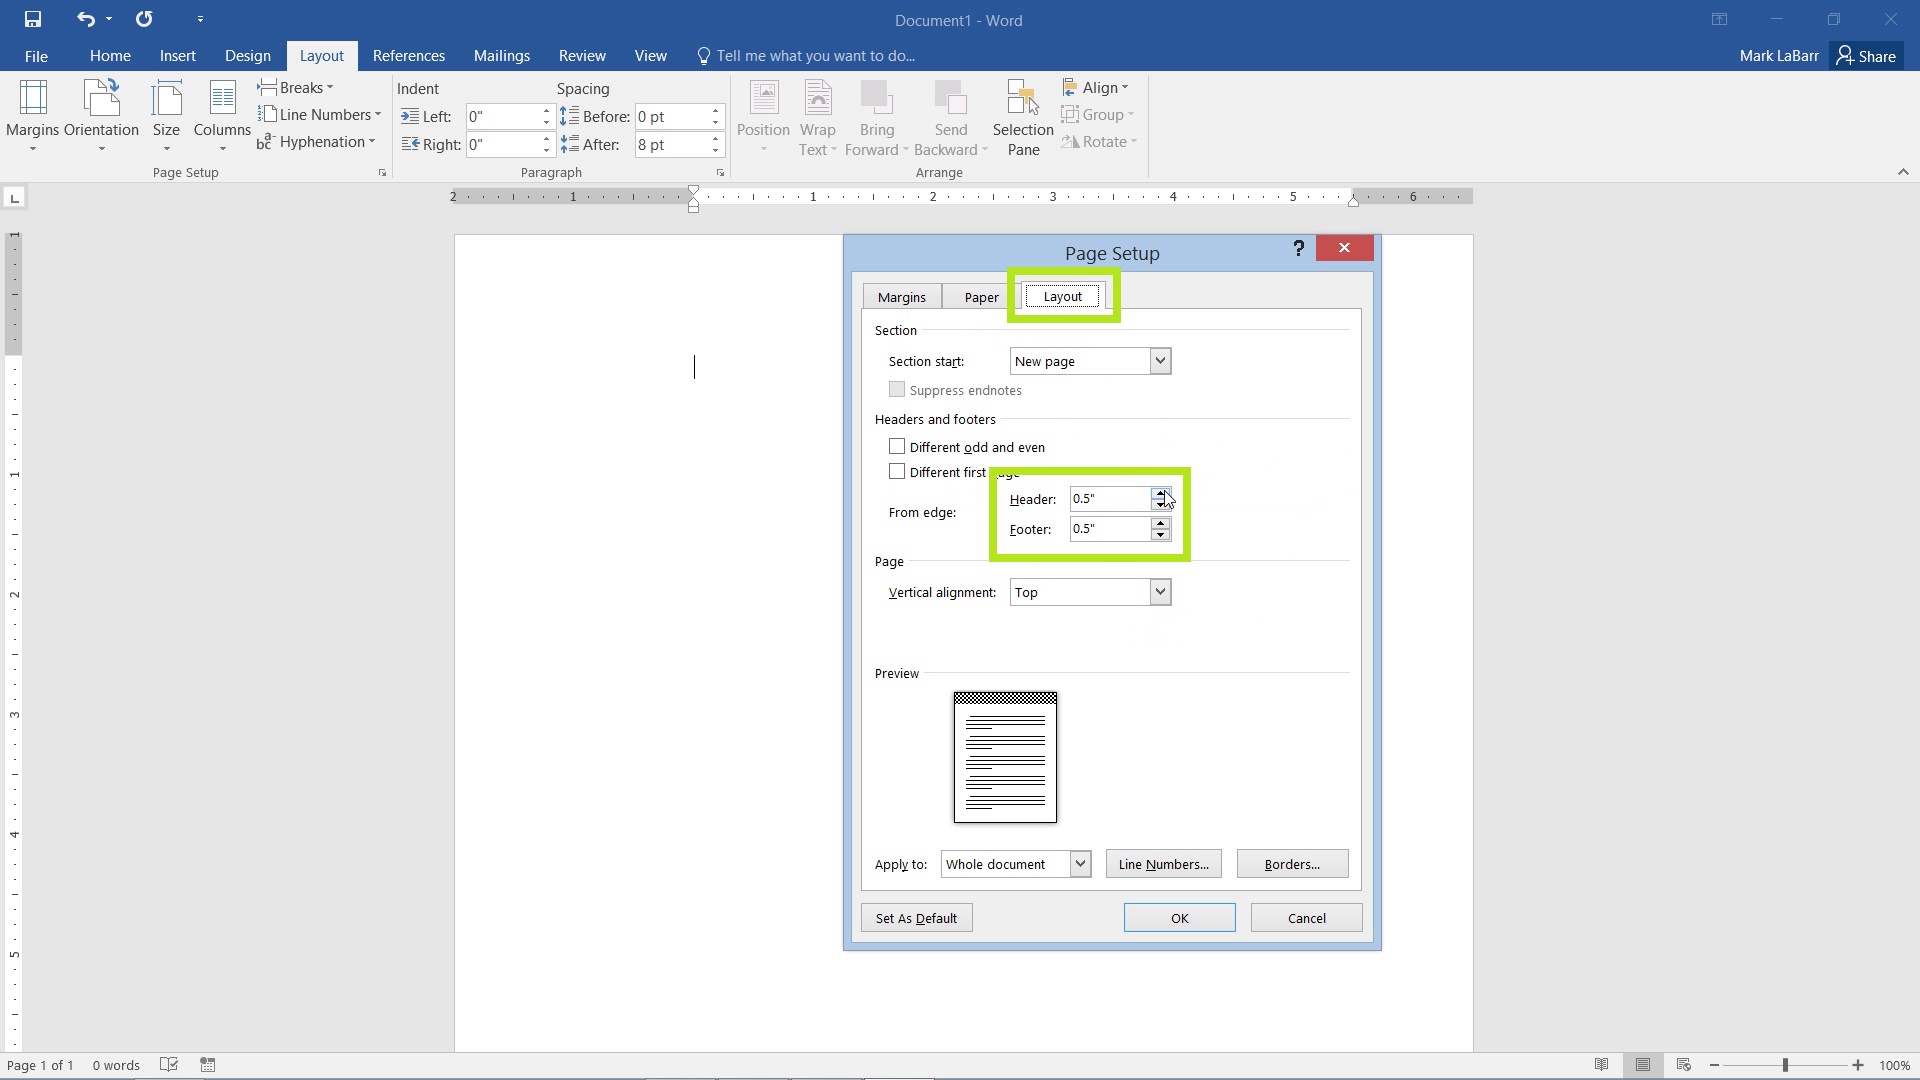Image resolution: width=1920 pixels, height=1080 pixels.
Task: Expand Apply to dropdown selector
Action: tap(1079, 864)
